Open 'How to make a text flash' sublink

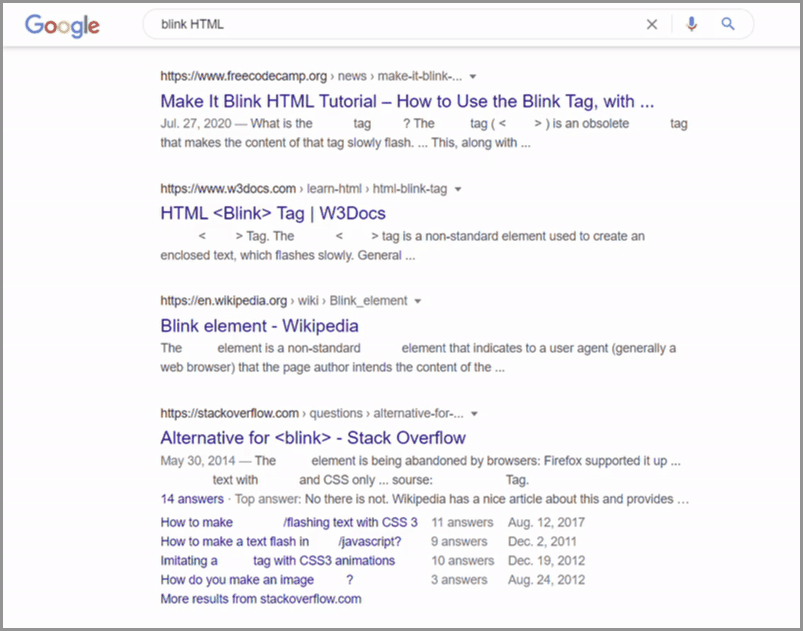[x=281, y=541]
